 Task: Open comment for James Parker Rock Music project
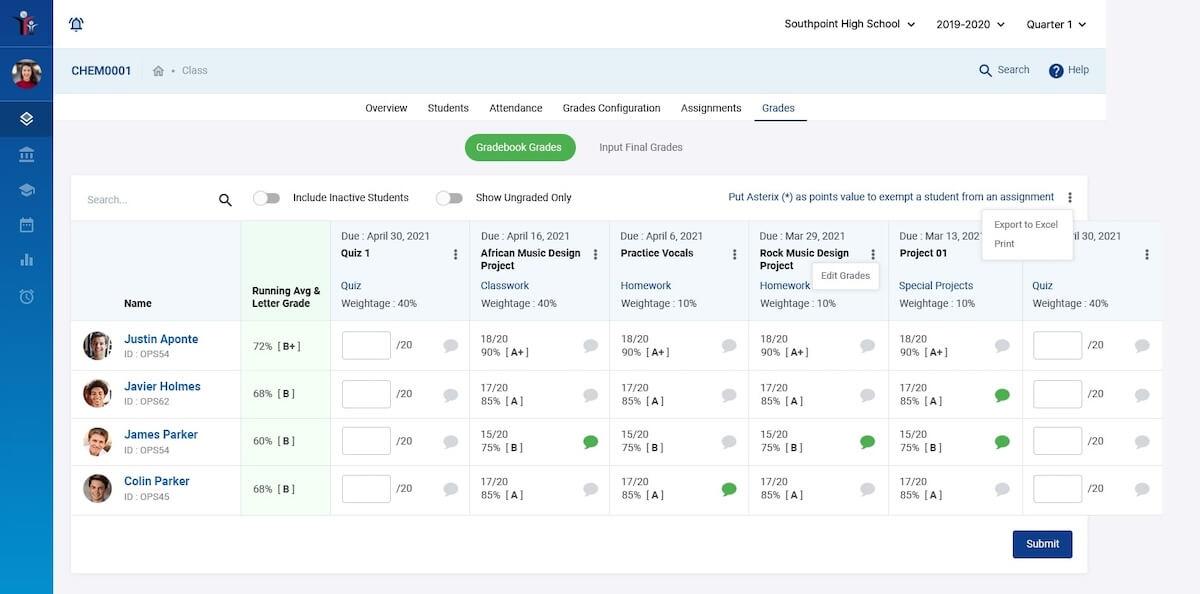[867, 442]
